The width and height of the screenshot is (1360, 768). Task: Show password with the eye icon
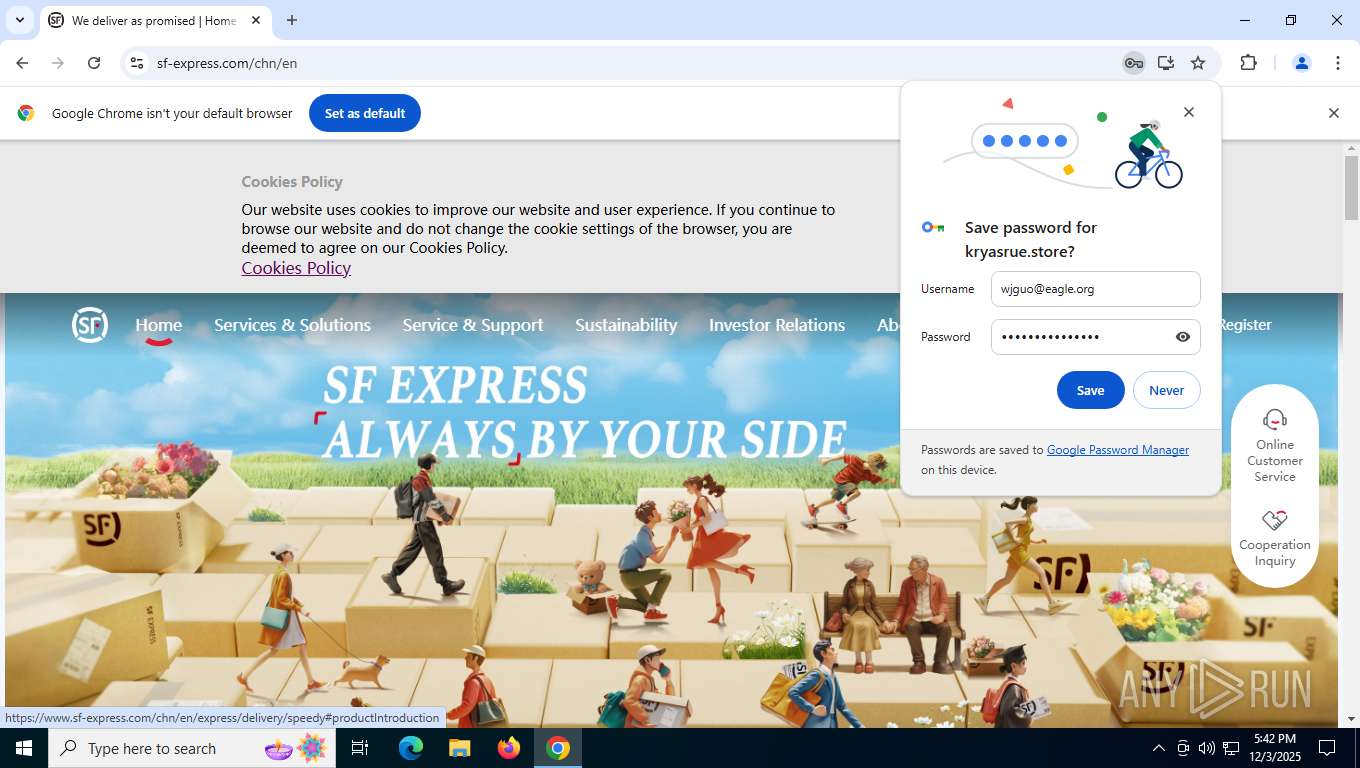coord(1183,337)
